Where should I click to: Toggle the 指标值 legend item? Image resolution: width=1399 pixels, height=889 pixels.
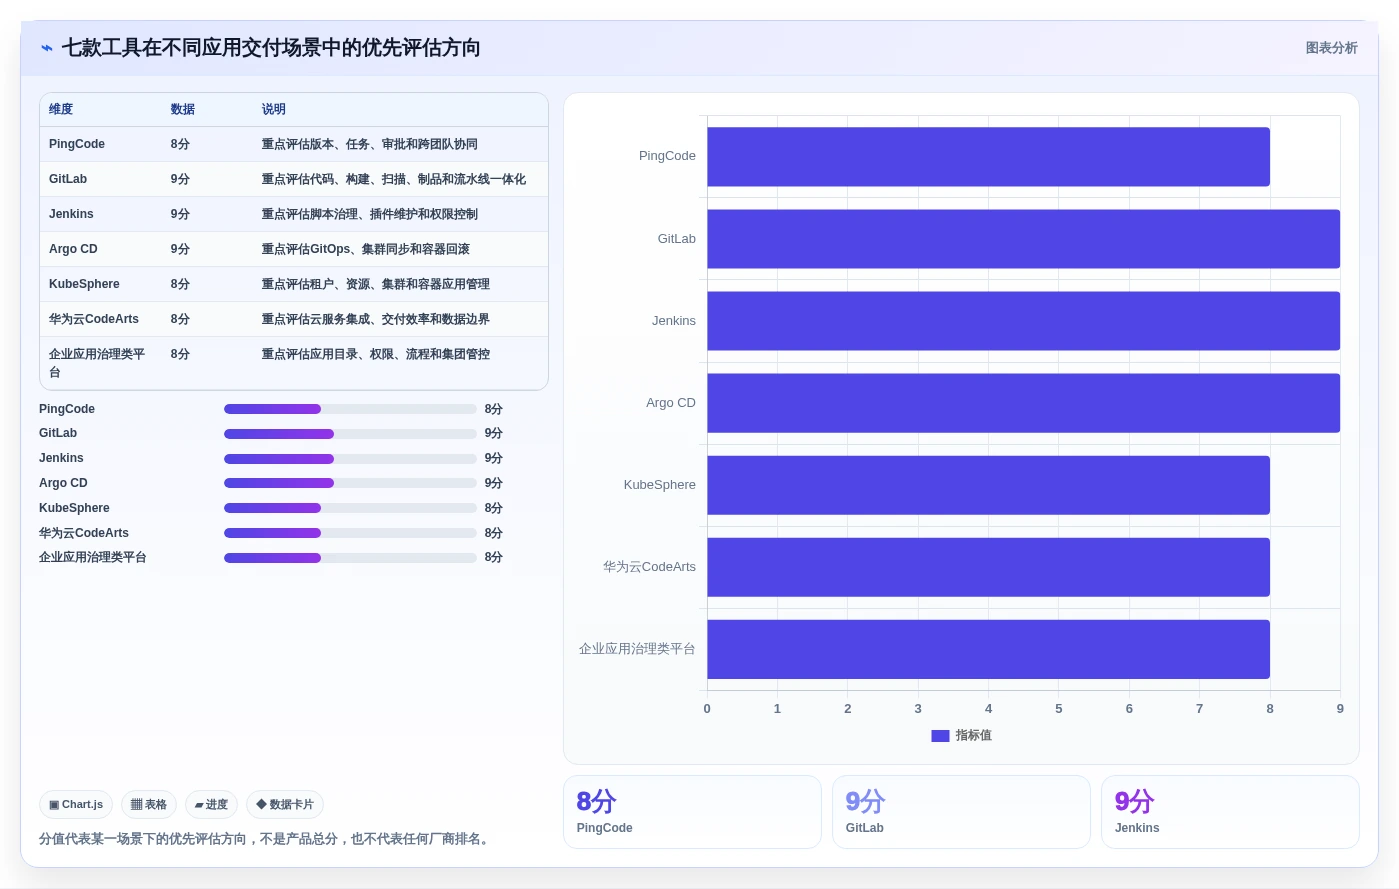(x=961, y=735)
